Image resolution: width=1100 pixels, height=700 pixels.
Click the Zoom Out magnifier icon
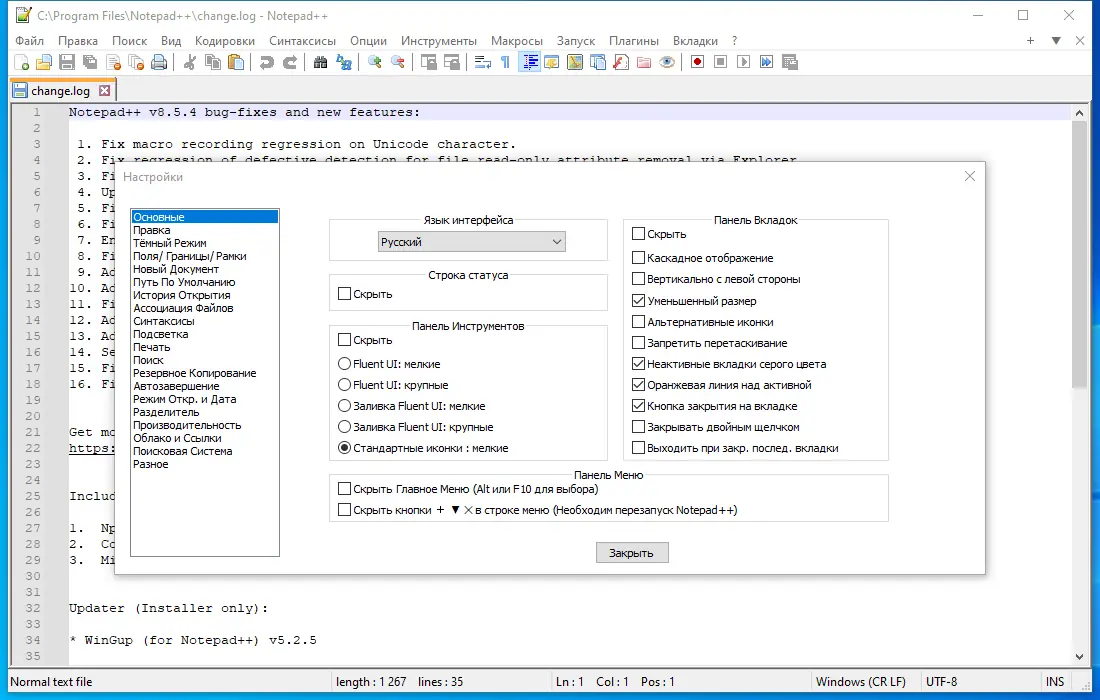click(398, 62)
